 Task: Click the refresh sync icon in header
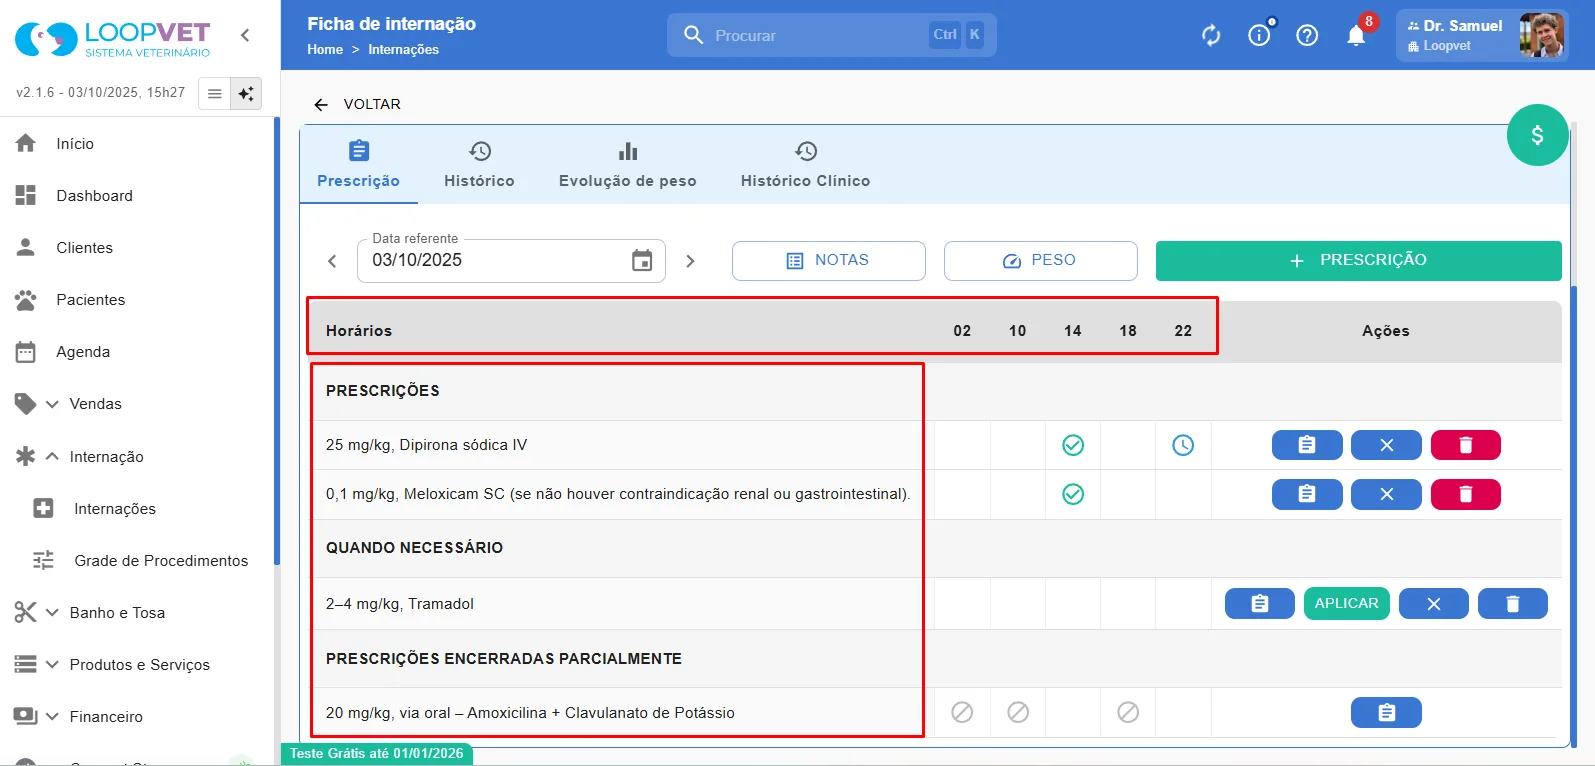tap(1211, 36)
